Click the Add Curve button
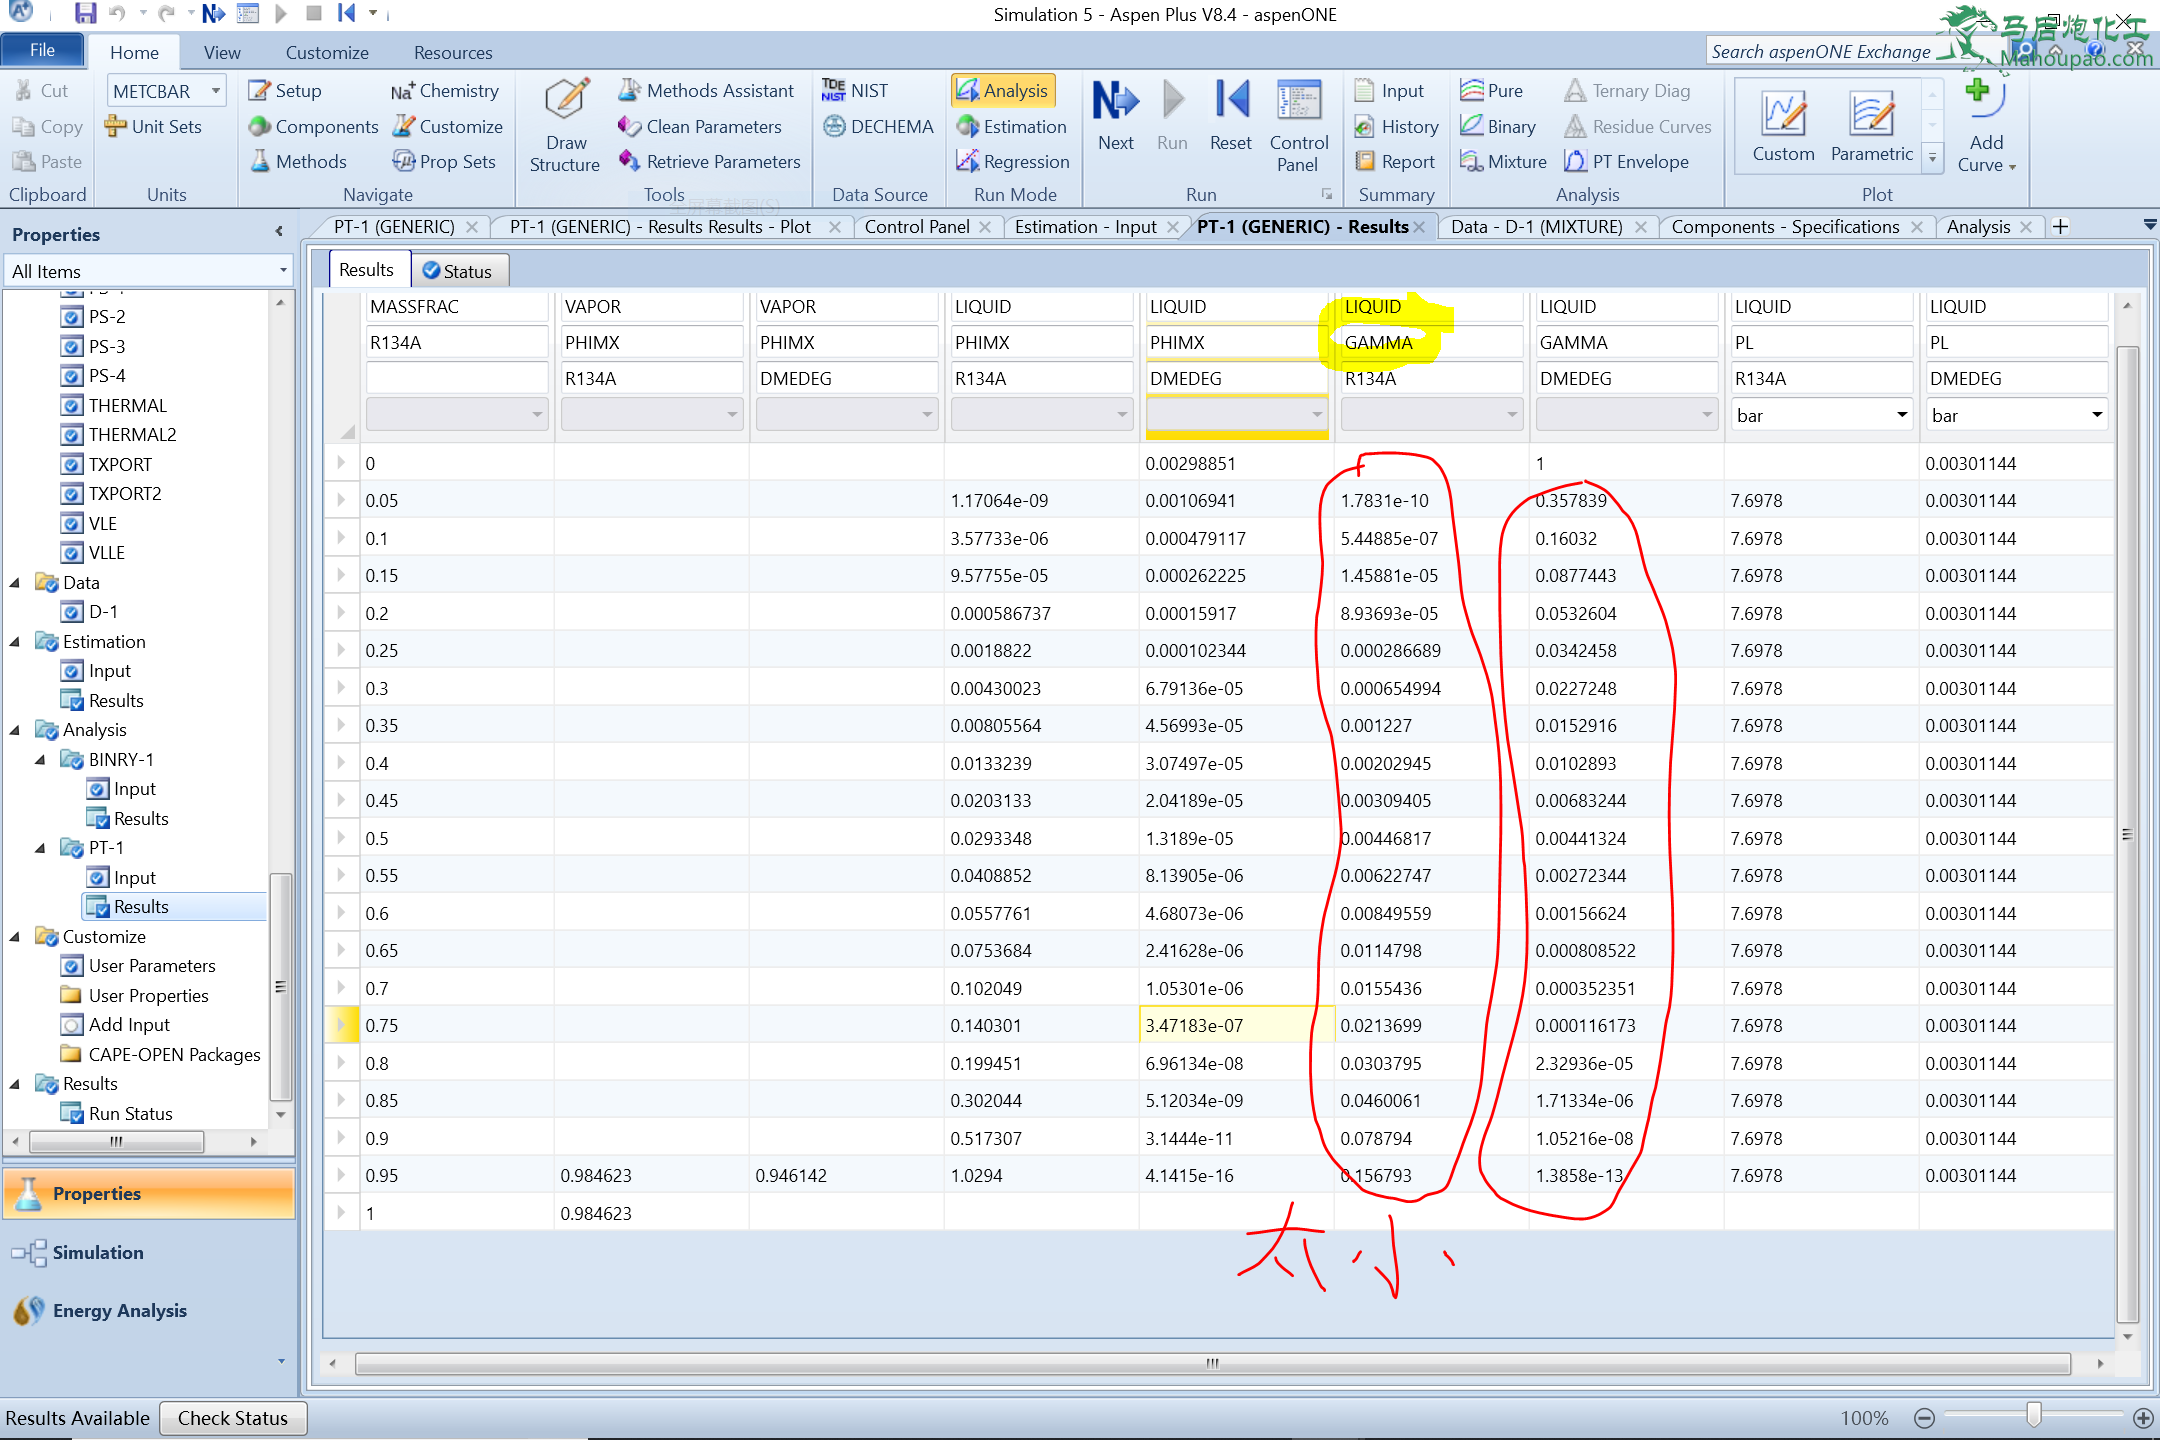The height and width of the screenshot is (1440, 2160). [1985, 125]
